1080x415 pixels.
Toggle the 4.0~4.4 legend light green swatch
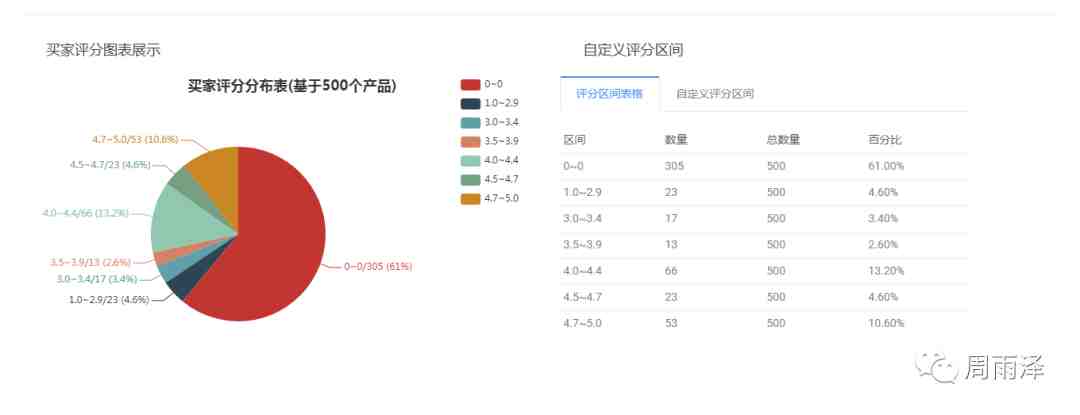tap(470, 160)
